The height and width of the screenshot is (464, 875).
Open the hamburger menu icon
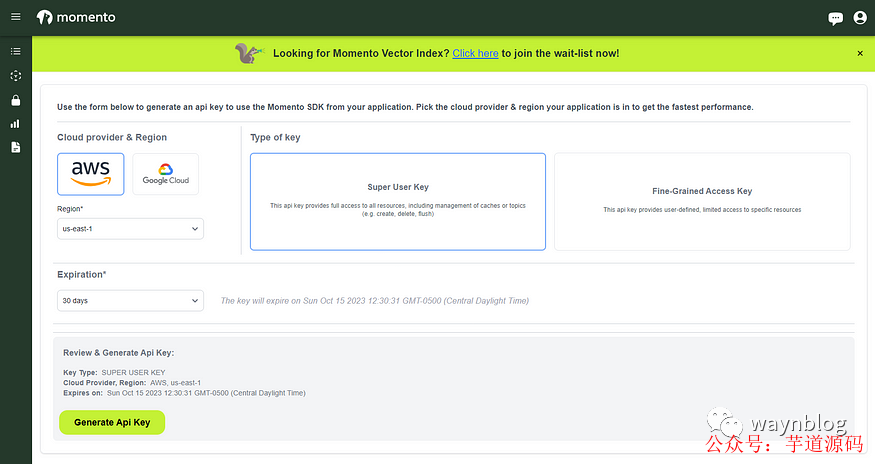16,17
